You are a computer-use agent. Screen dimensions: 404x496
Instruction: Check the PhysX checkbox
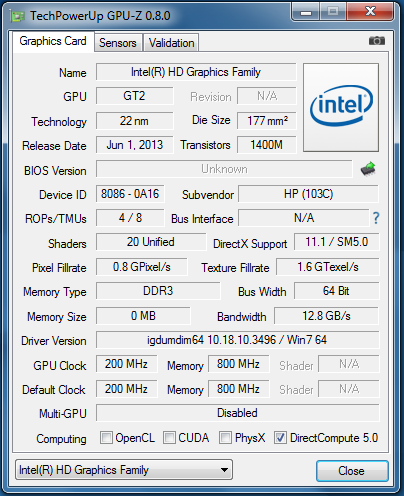pyautogui.click(x=225, y=437)
